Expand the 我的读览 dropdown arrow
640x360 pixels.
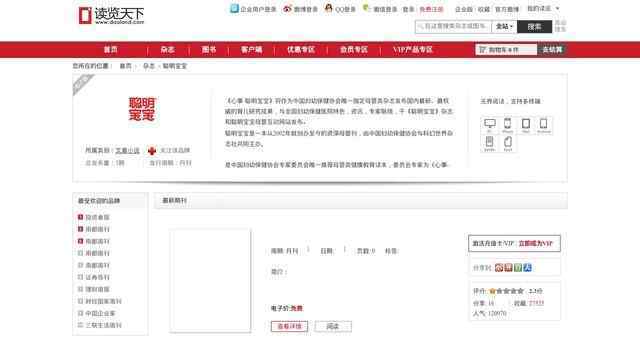[x=558, y=8]
